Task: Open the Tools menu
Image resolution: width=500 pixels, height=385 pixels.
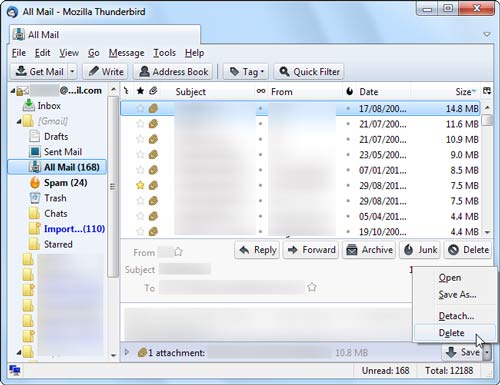Action: coord(164,53)
